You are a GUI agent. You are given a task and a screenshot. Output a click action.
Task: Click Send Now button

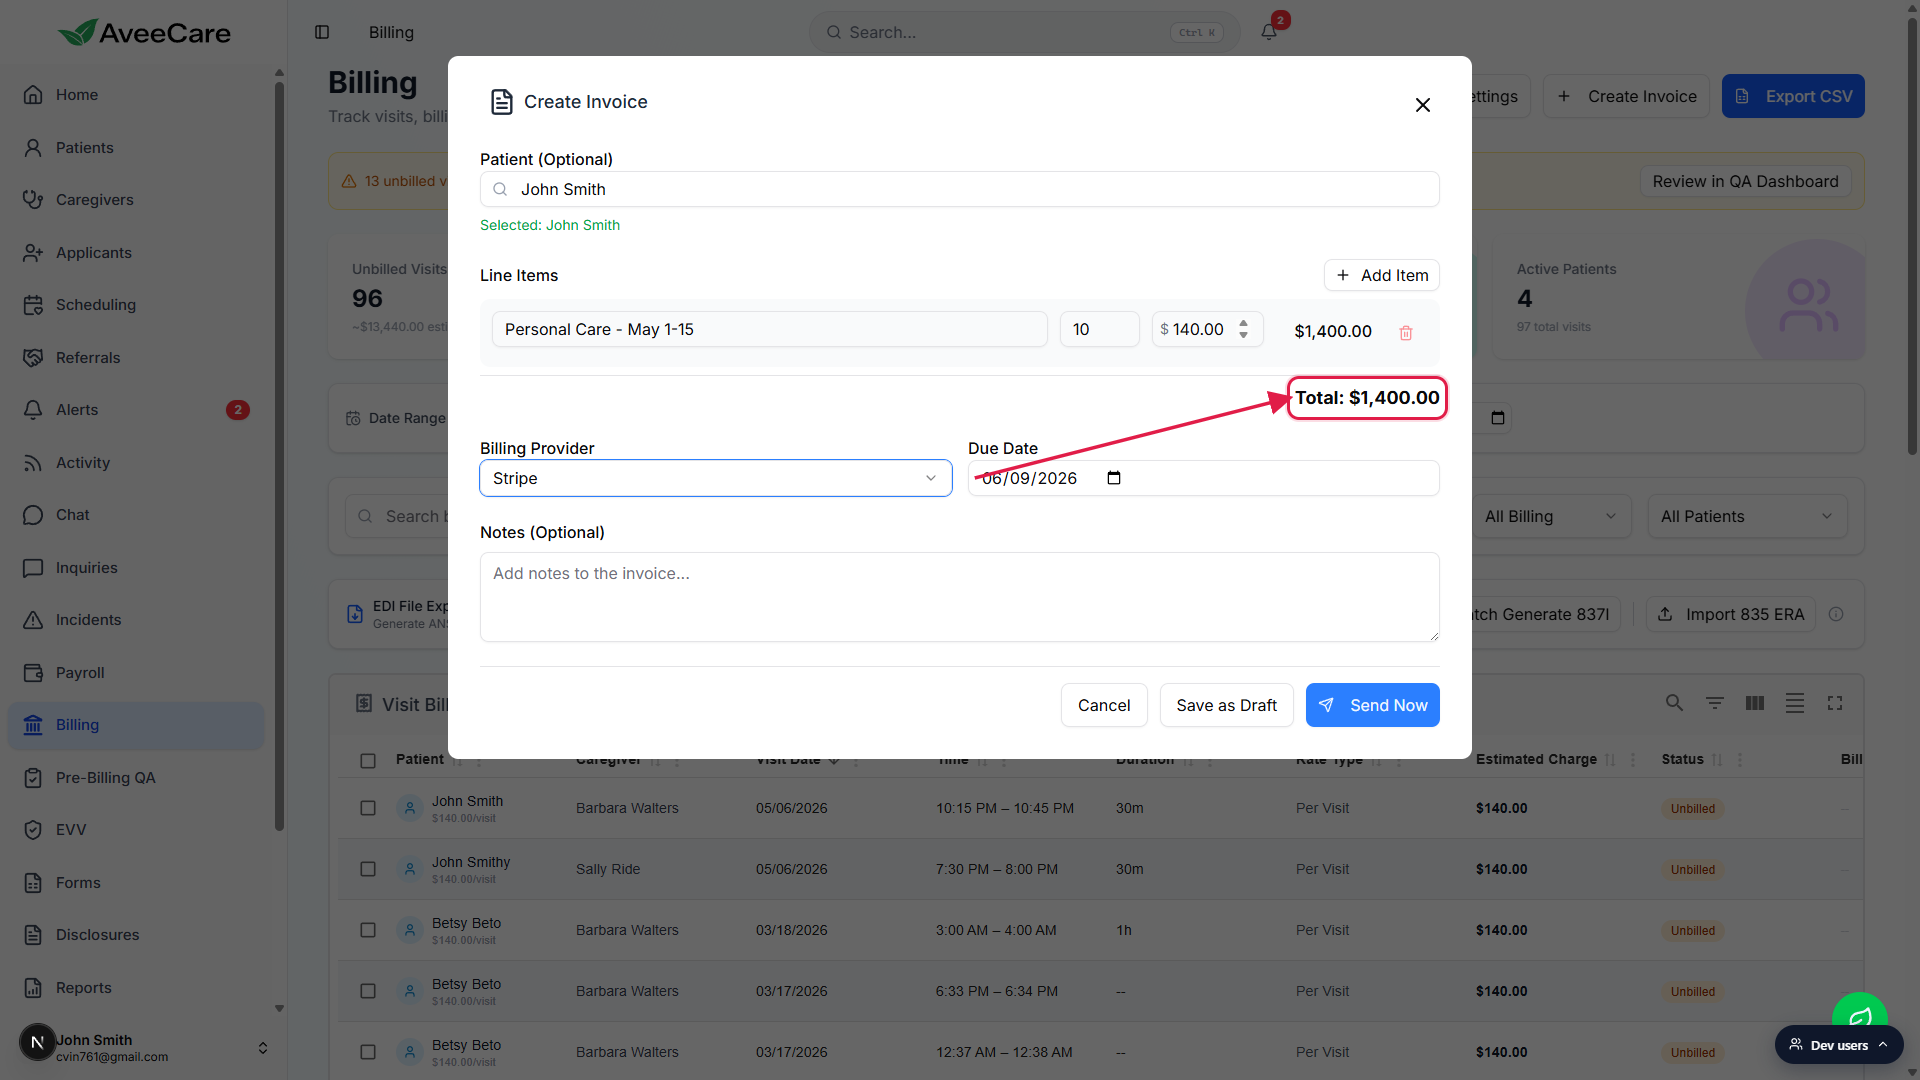[x=1372, y=705]
